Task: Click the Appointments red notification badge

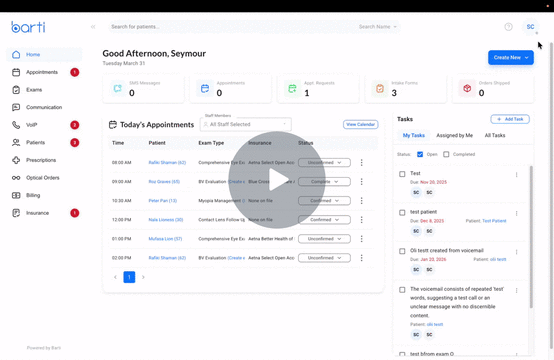Action: tap(75, 72)
